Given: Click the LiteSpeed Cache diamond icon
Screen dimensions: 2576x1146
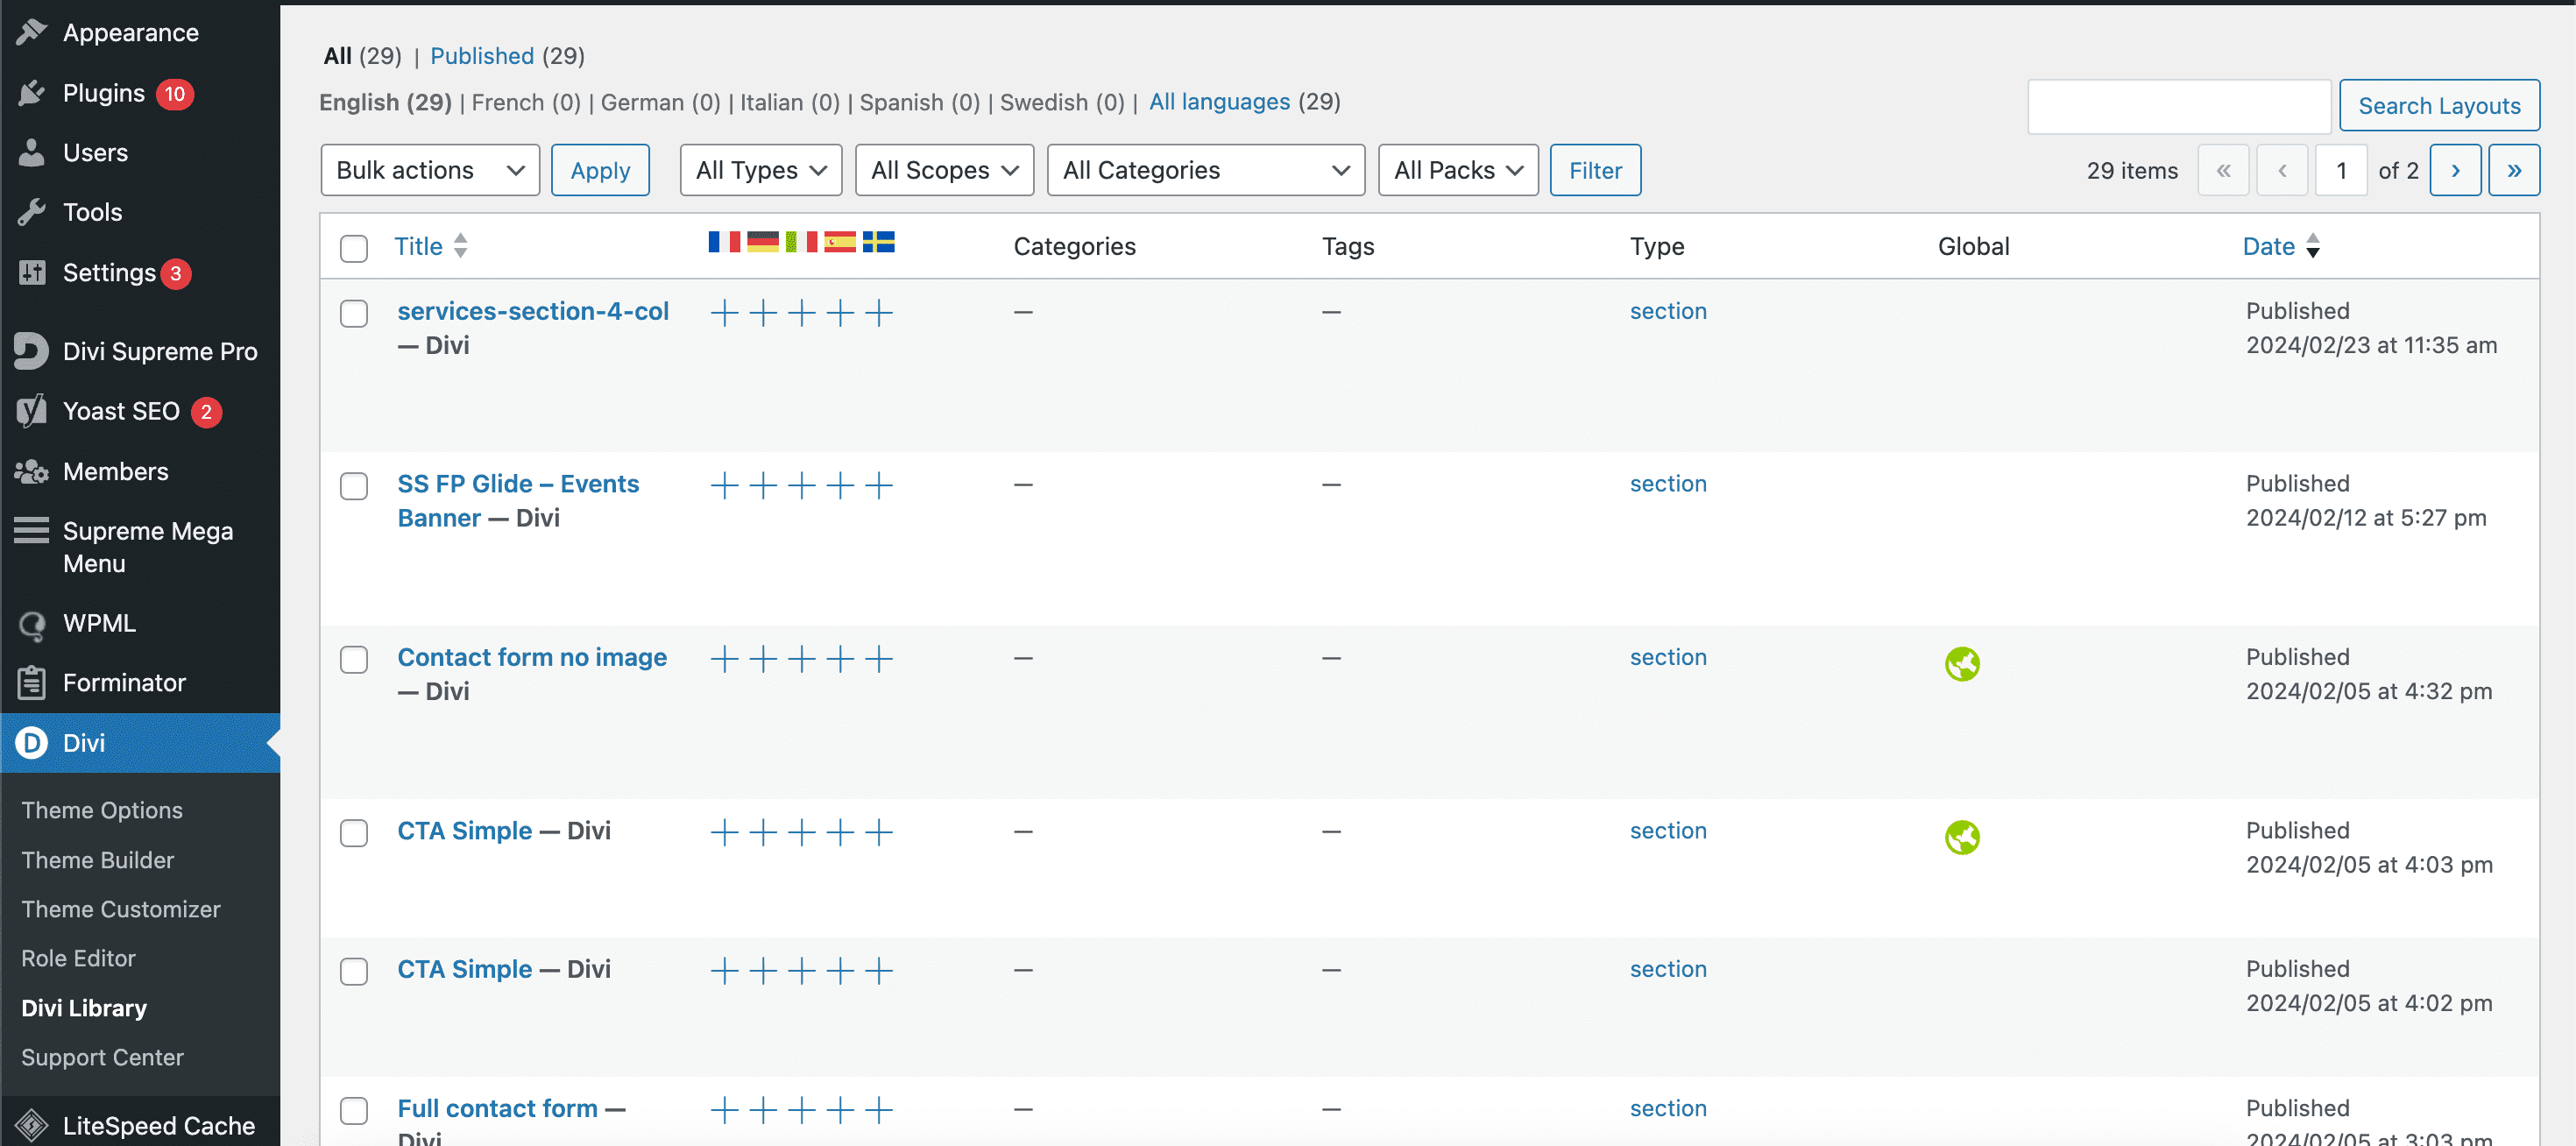Looking at the screenshot, I should click(x=32, y=1126).
